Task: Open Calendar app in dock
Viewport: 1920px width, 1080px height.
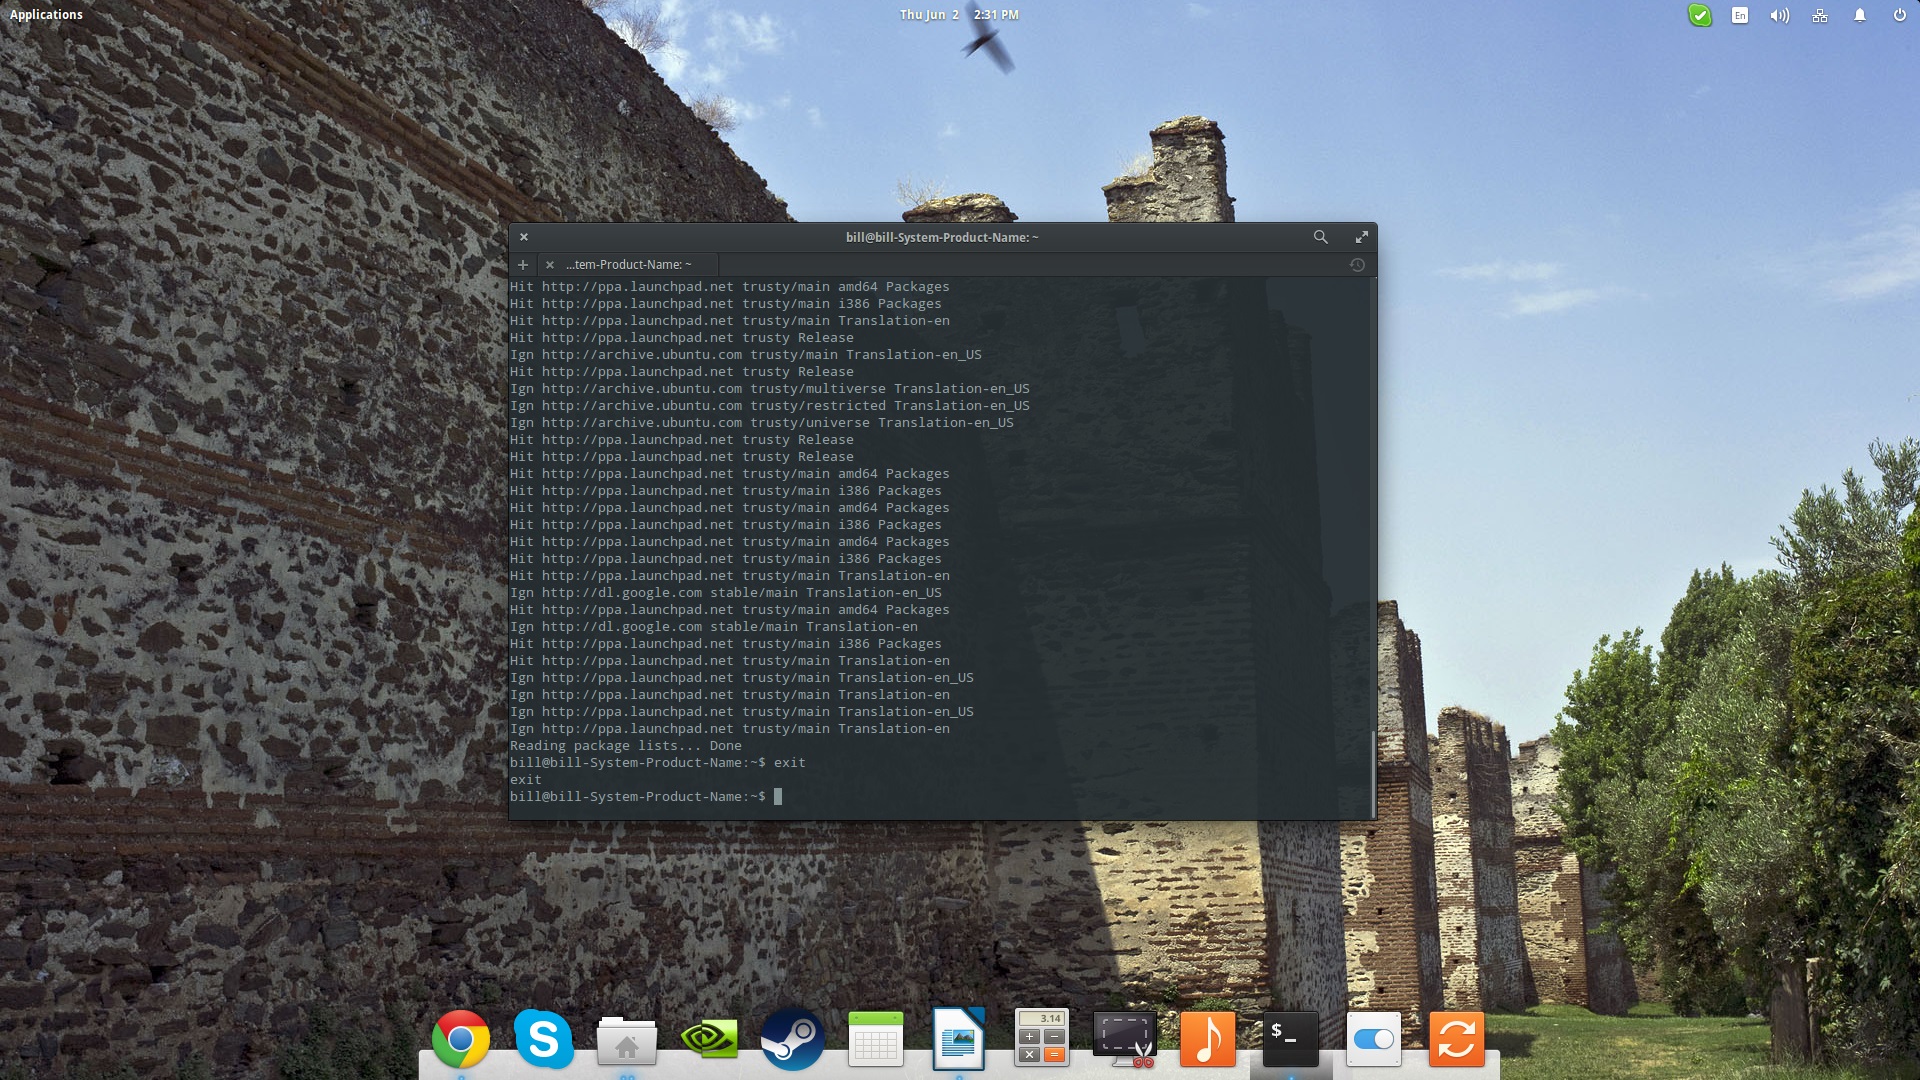Action: click(x=875, y=1040)
